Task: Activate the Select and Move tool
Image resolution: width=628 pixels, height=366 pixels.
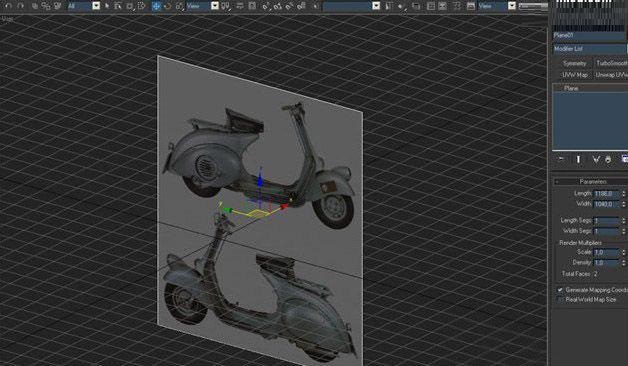Action: (x=156, y=6)
